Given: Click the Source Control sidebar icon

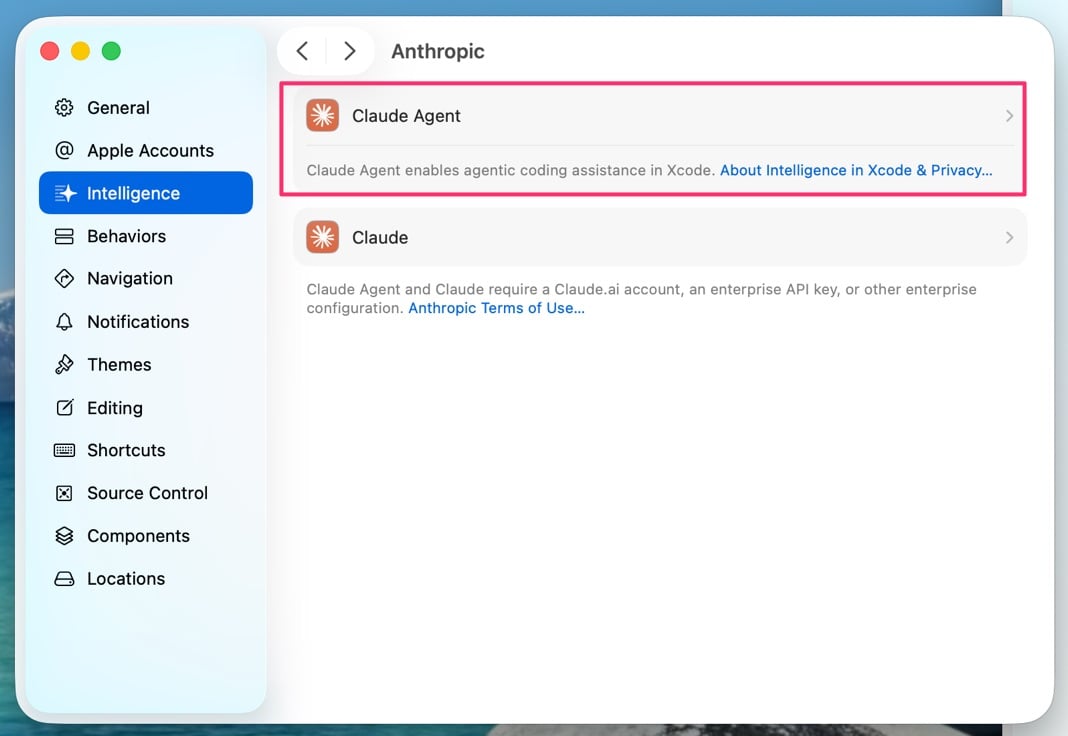Looking at the screenshot, I should point(64,493).
